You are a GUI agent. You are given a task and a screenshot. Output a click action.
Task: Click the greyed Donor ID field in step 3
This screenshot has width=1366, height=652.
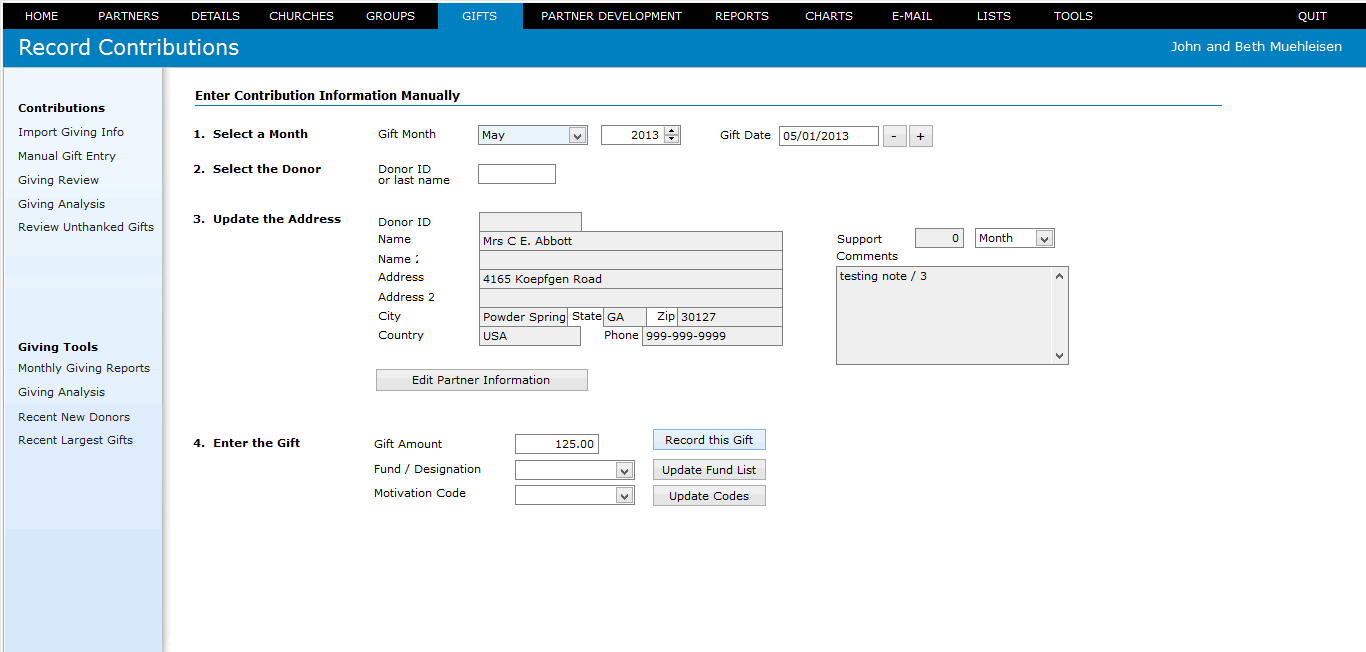530,221
